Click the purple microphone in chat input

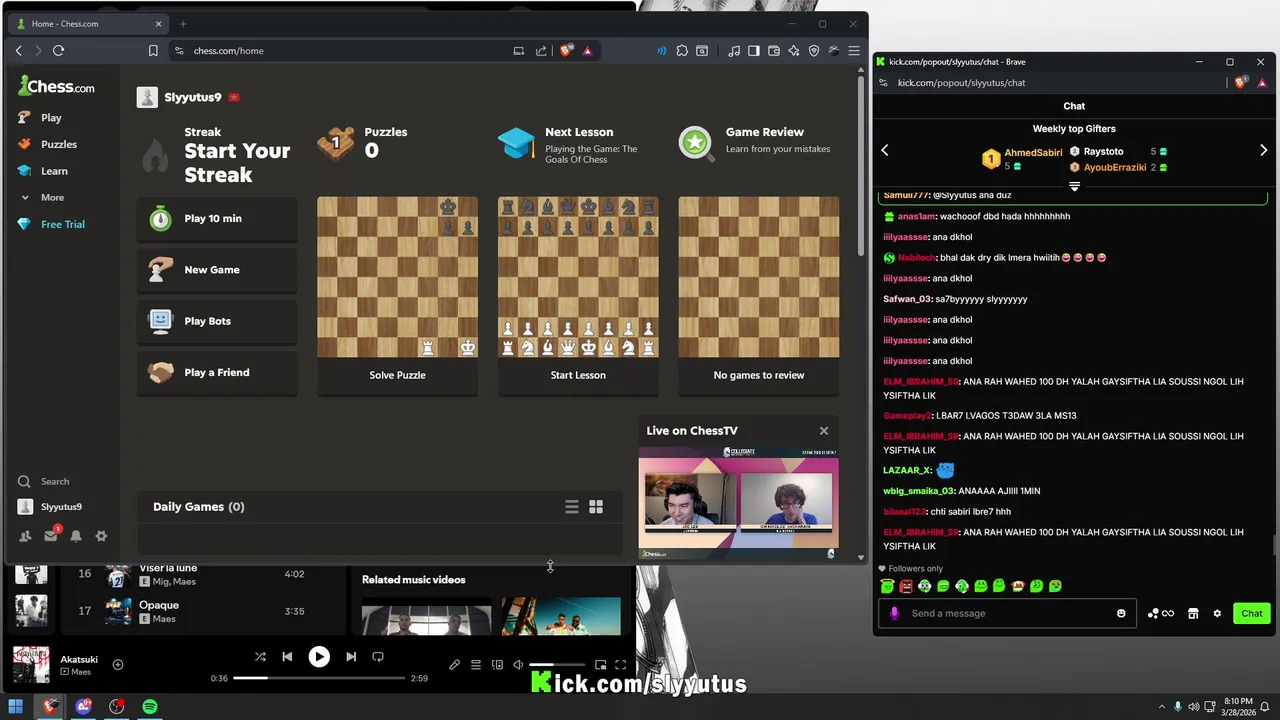894,613
